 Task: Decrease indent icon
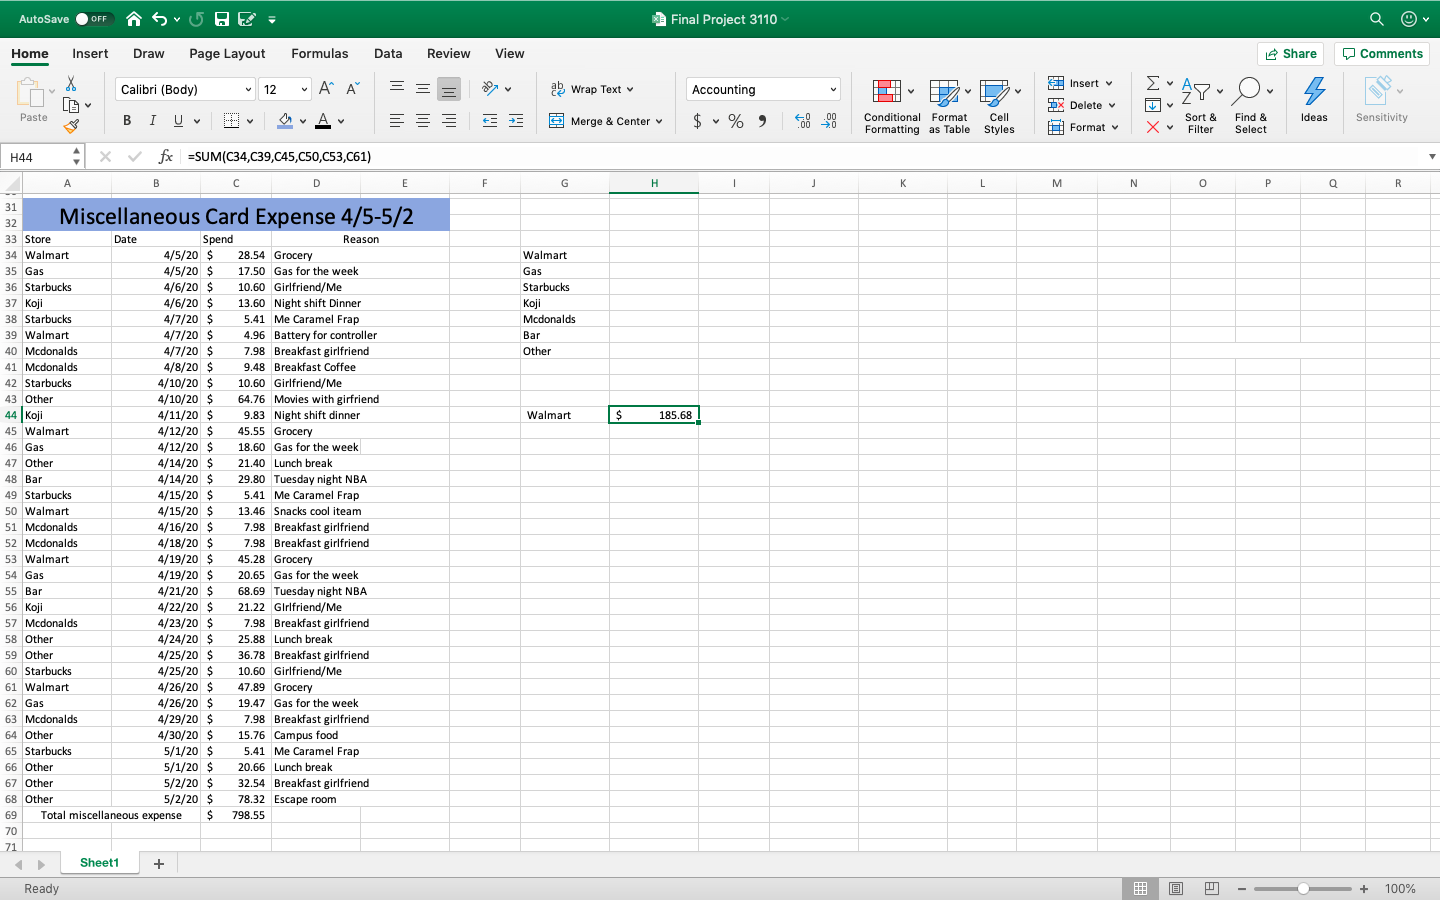coord(490,121)
